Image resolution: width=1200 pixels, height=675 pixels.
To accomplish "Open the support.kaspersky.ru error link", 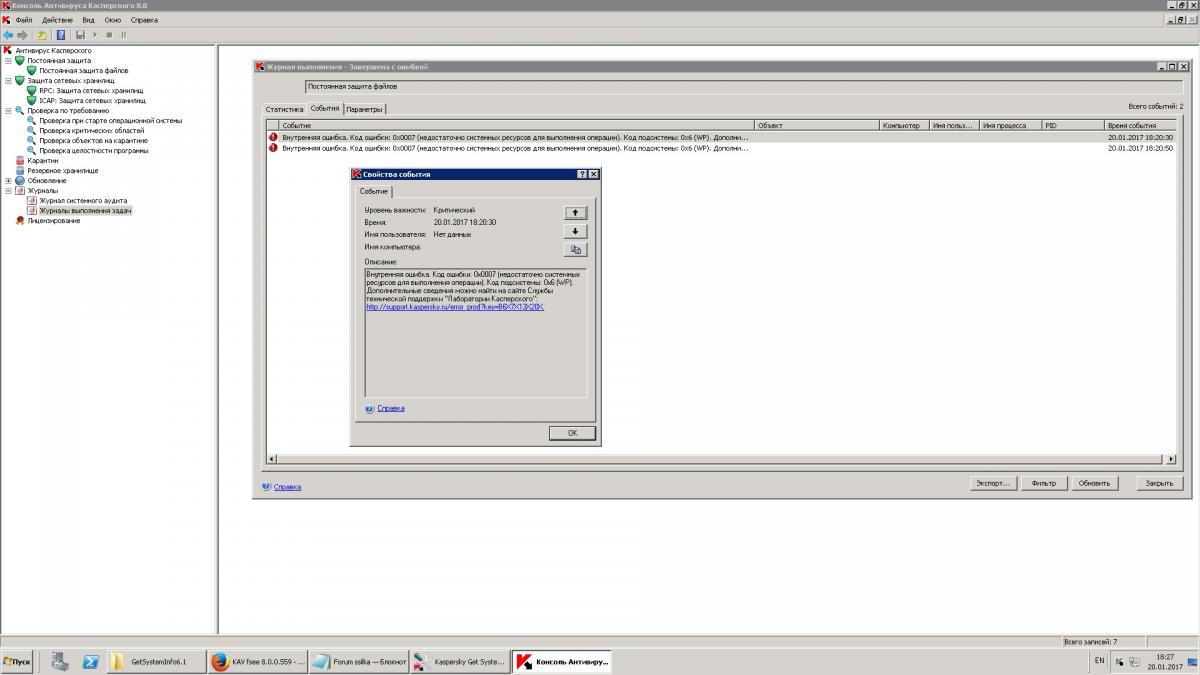I will coord(455,306).
